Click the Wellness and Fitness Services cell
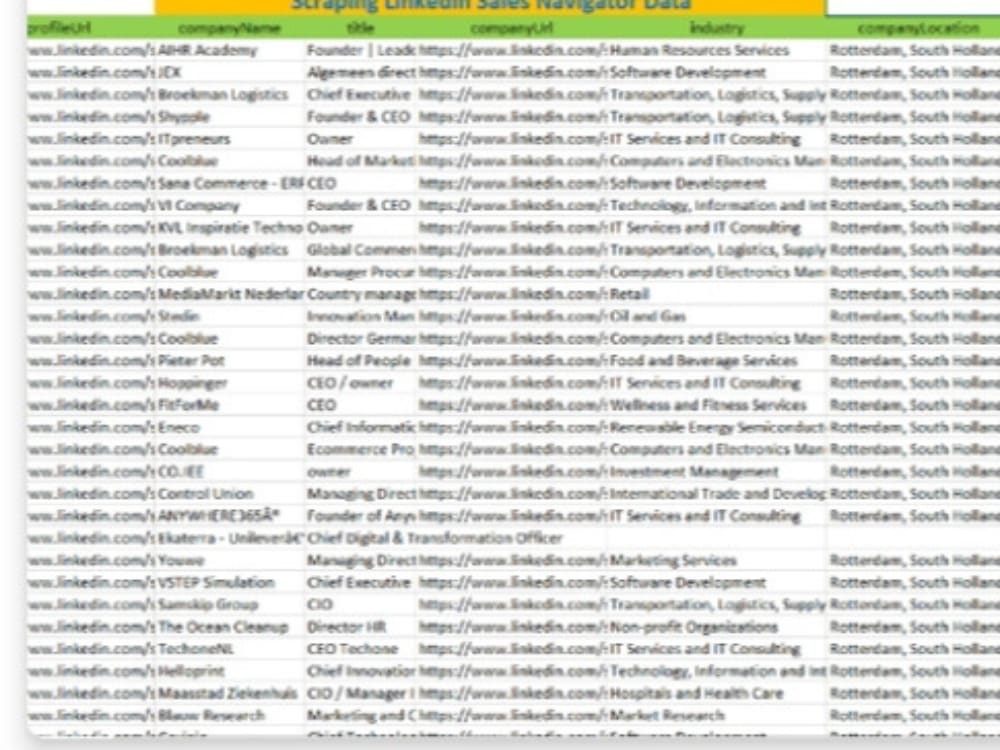 [x=717, y=405]
